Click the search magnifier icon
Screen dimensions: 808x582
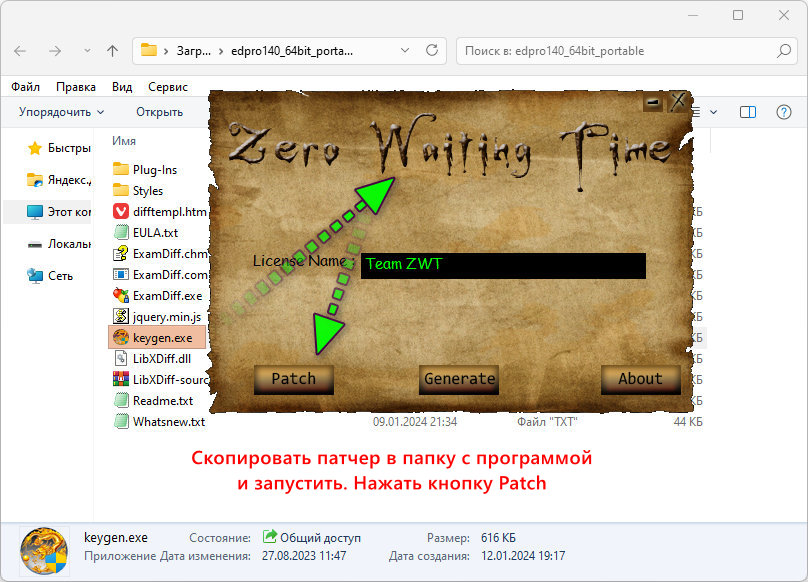(784, 51)
